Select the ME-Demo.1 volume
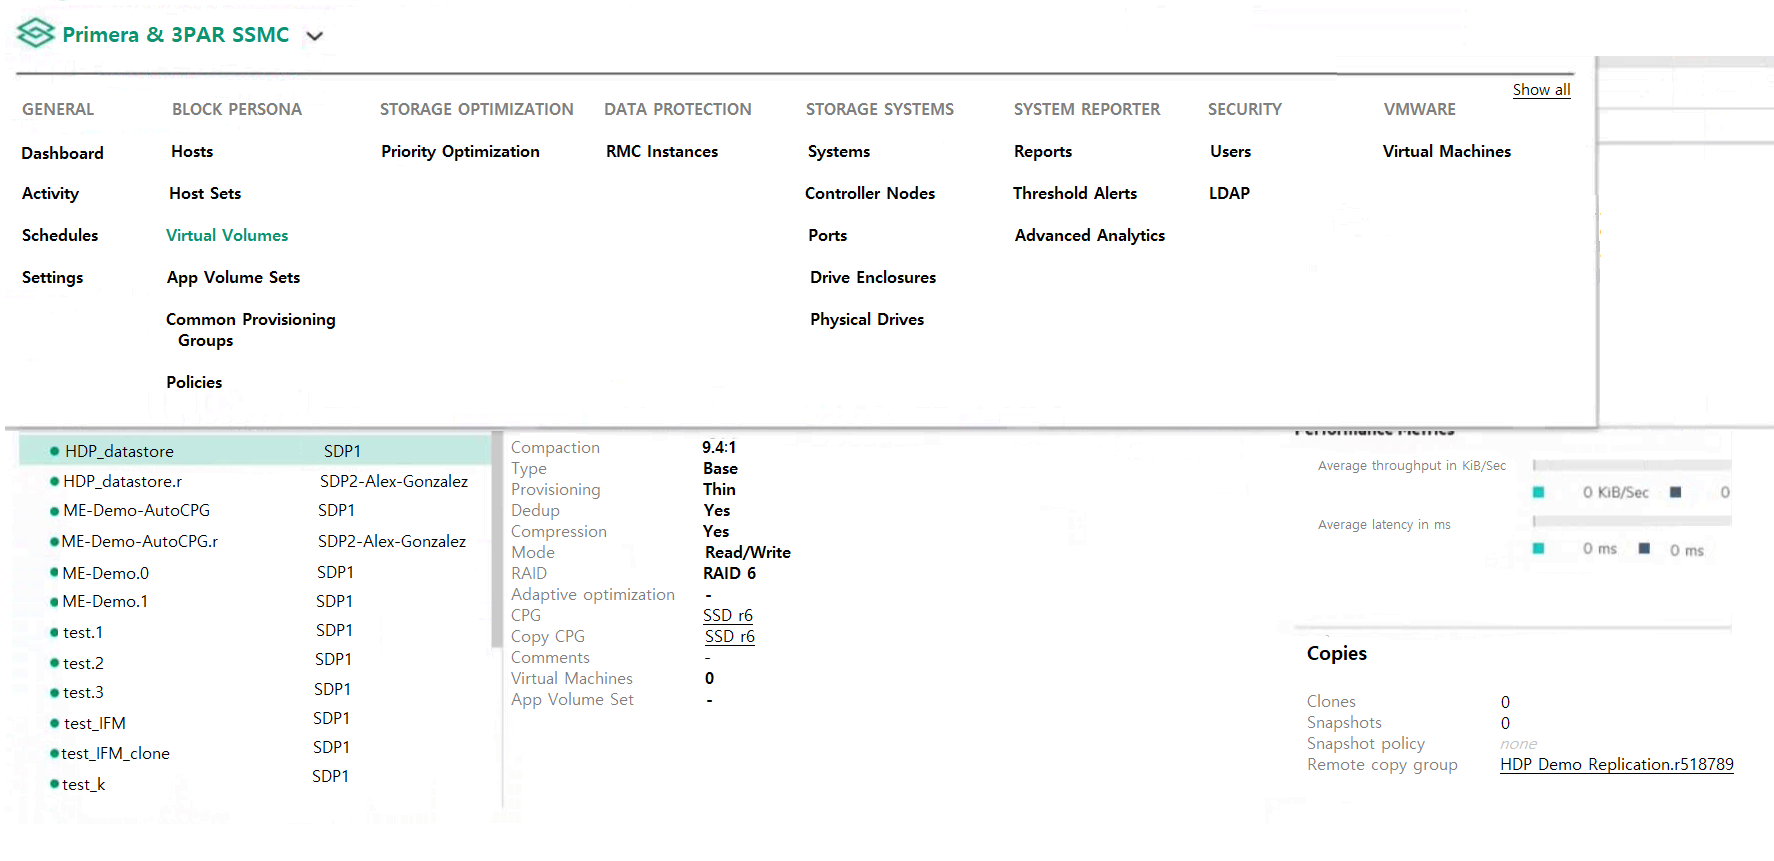The width and height of the screenshot is (1774, 861). (105, 602)
